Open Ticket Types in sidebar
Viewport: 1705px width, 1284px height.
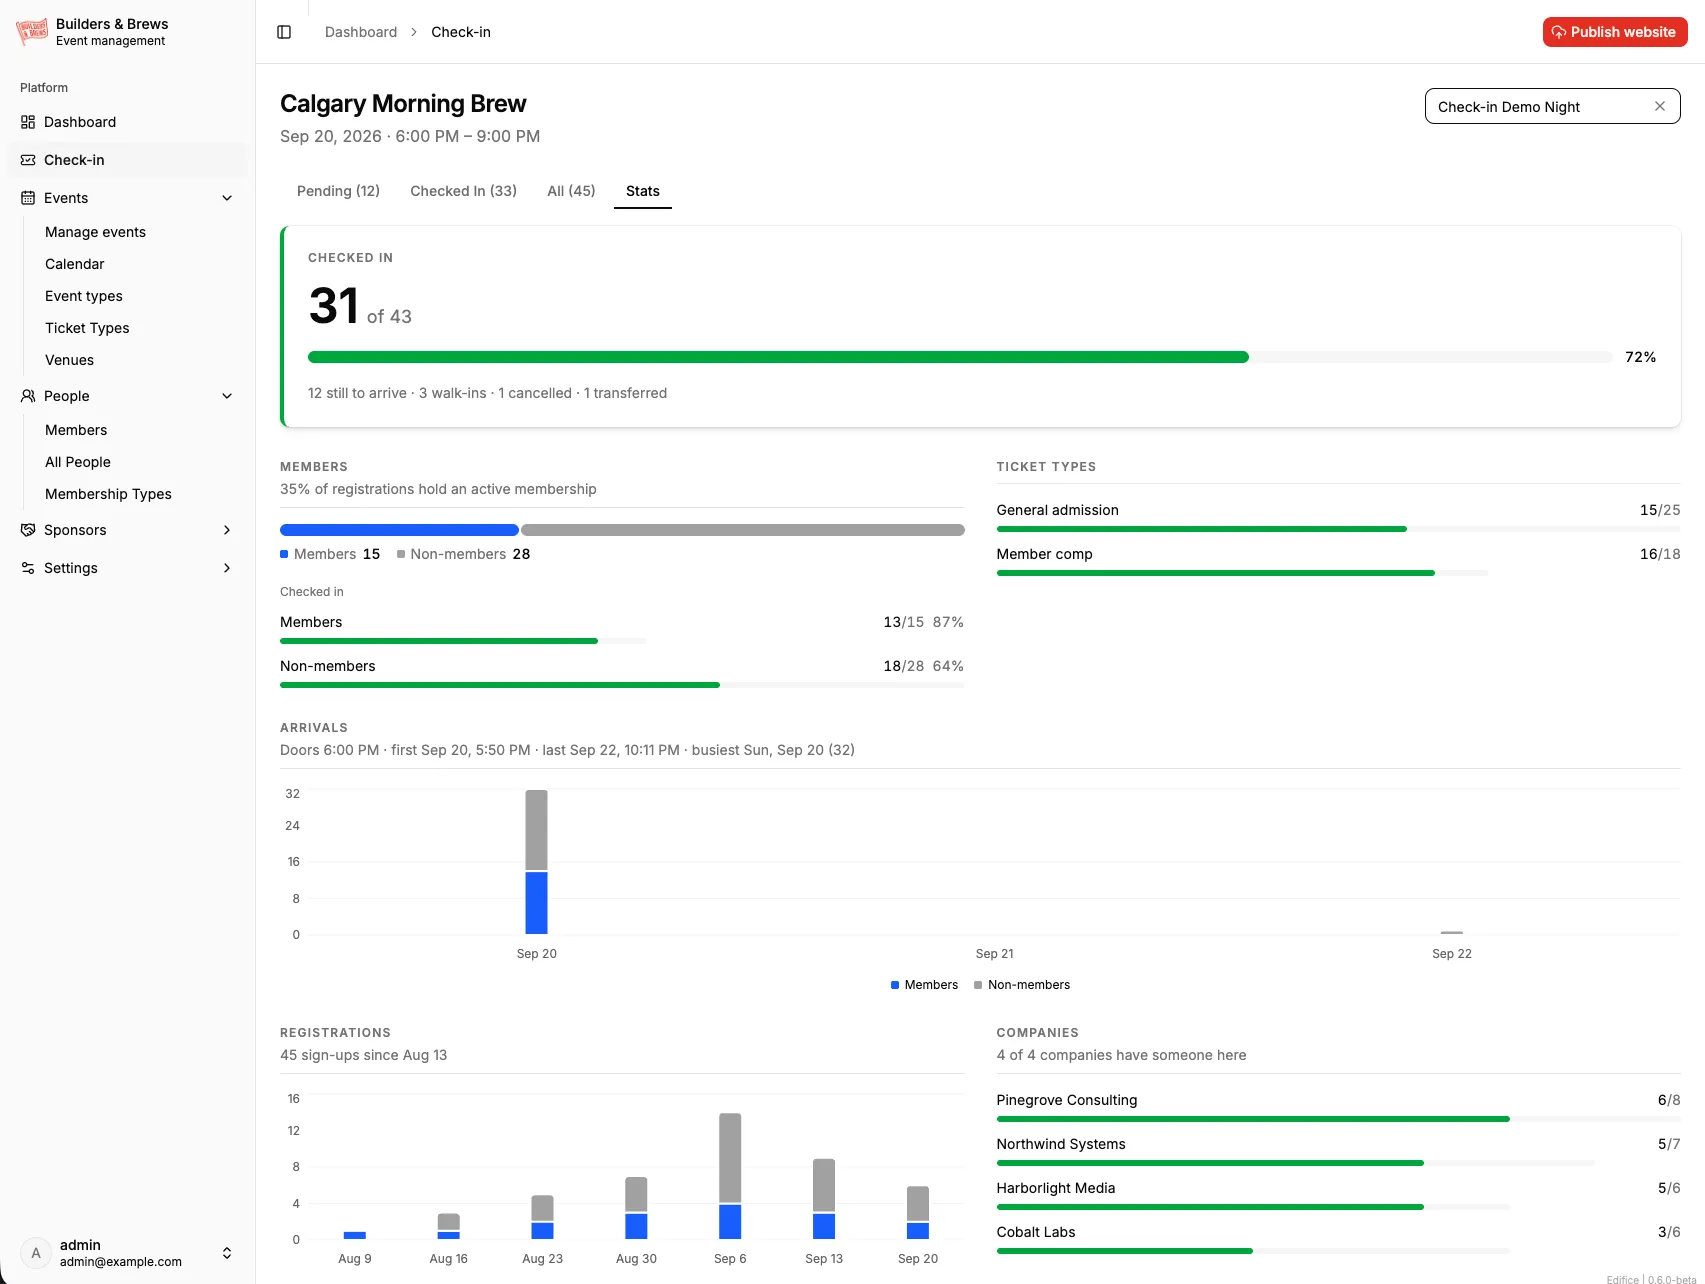coord(87,328)
